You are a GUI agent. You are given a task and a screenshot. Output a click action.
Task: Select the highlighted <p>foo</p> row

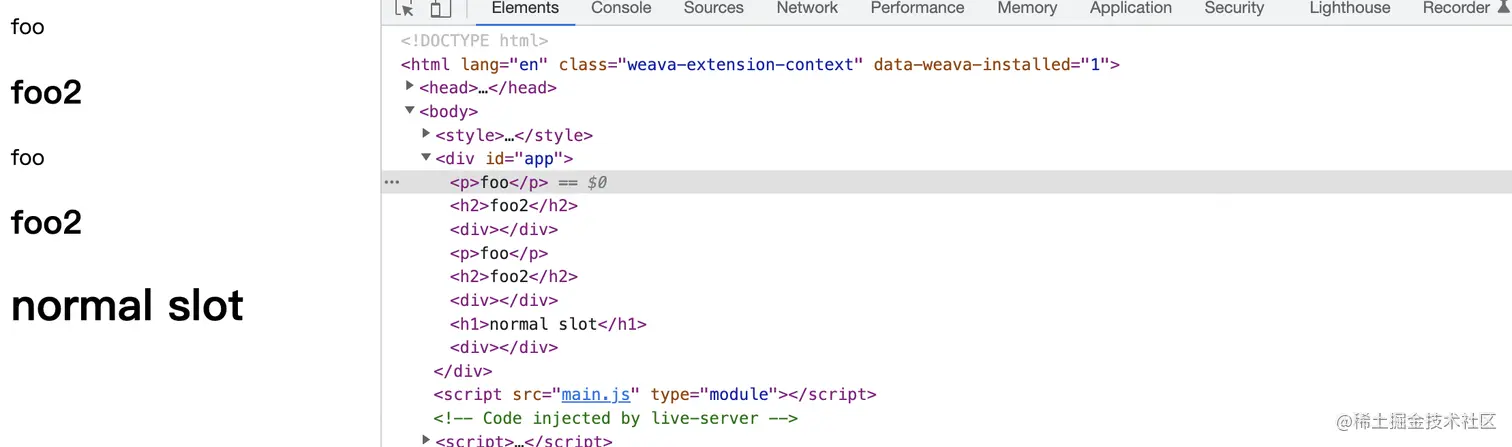click(x=946, y=182)
